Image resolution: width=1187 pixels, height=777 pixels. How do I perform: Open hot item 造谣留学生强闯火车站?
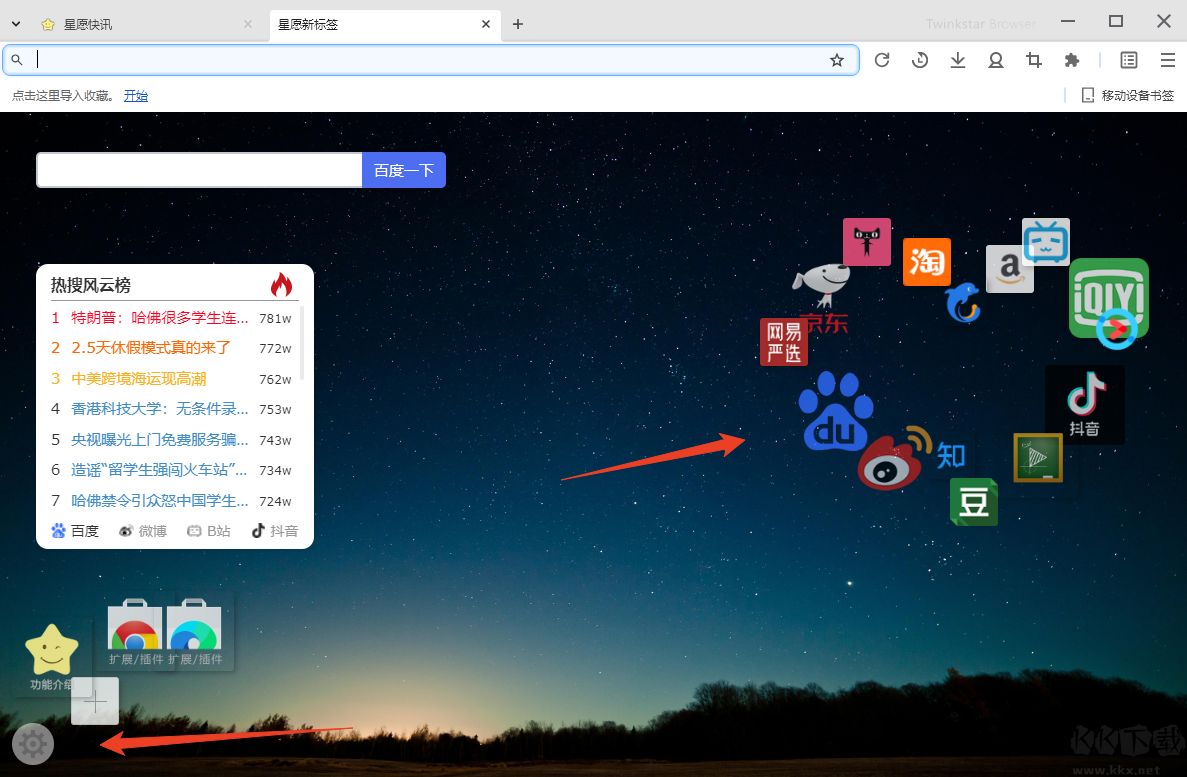click(160, 470)
